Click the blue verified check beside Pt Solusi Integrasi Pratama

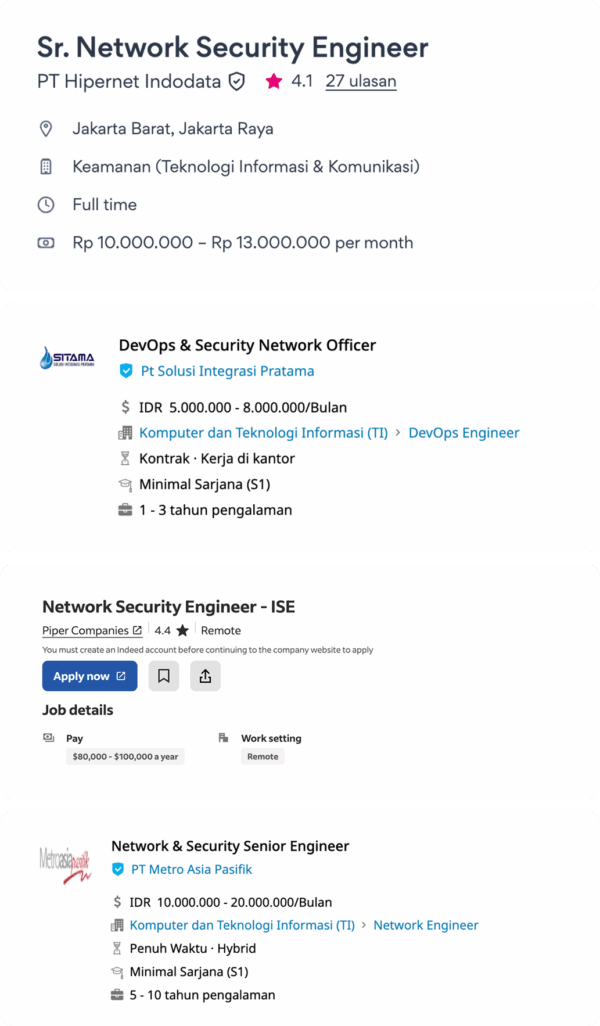click(x=126, y=370)
